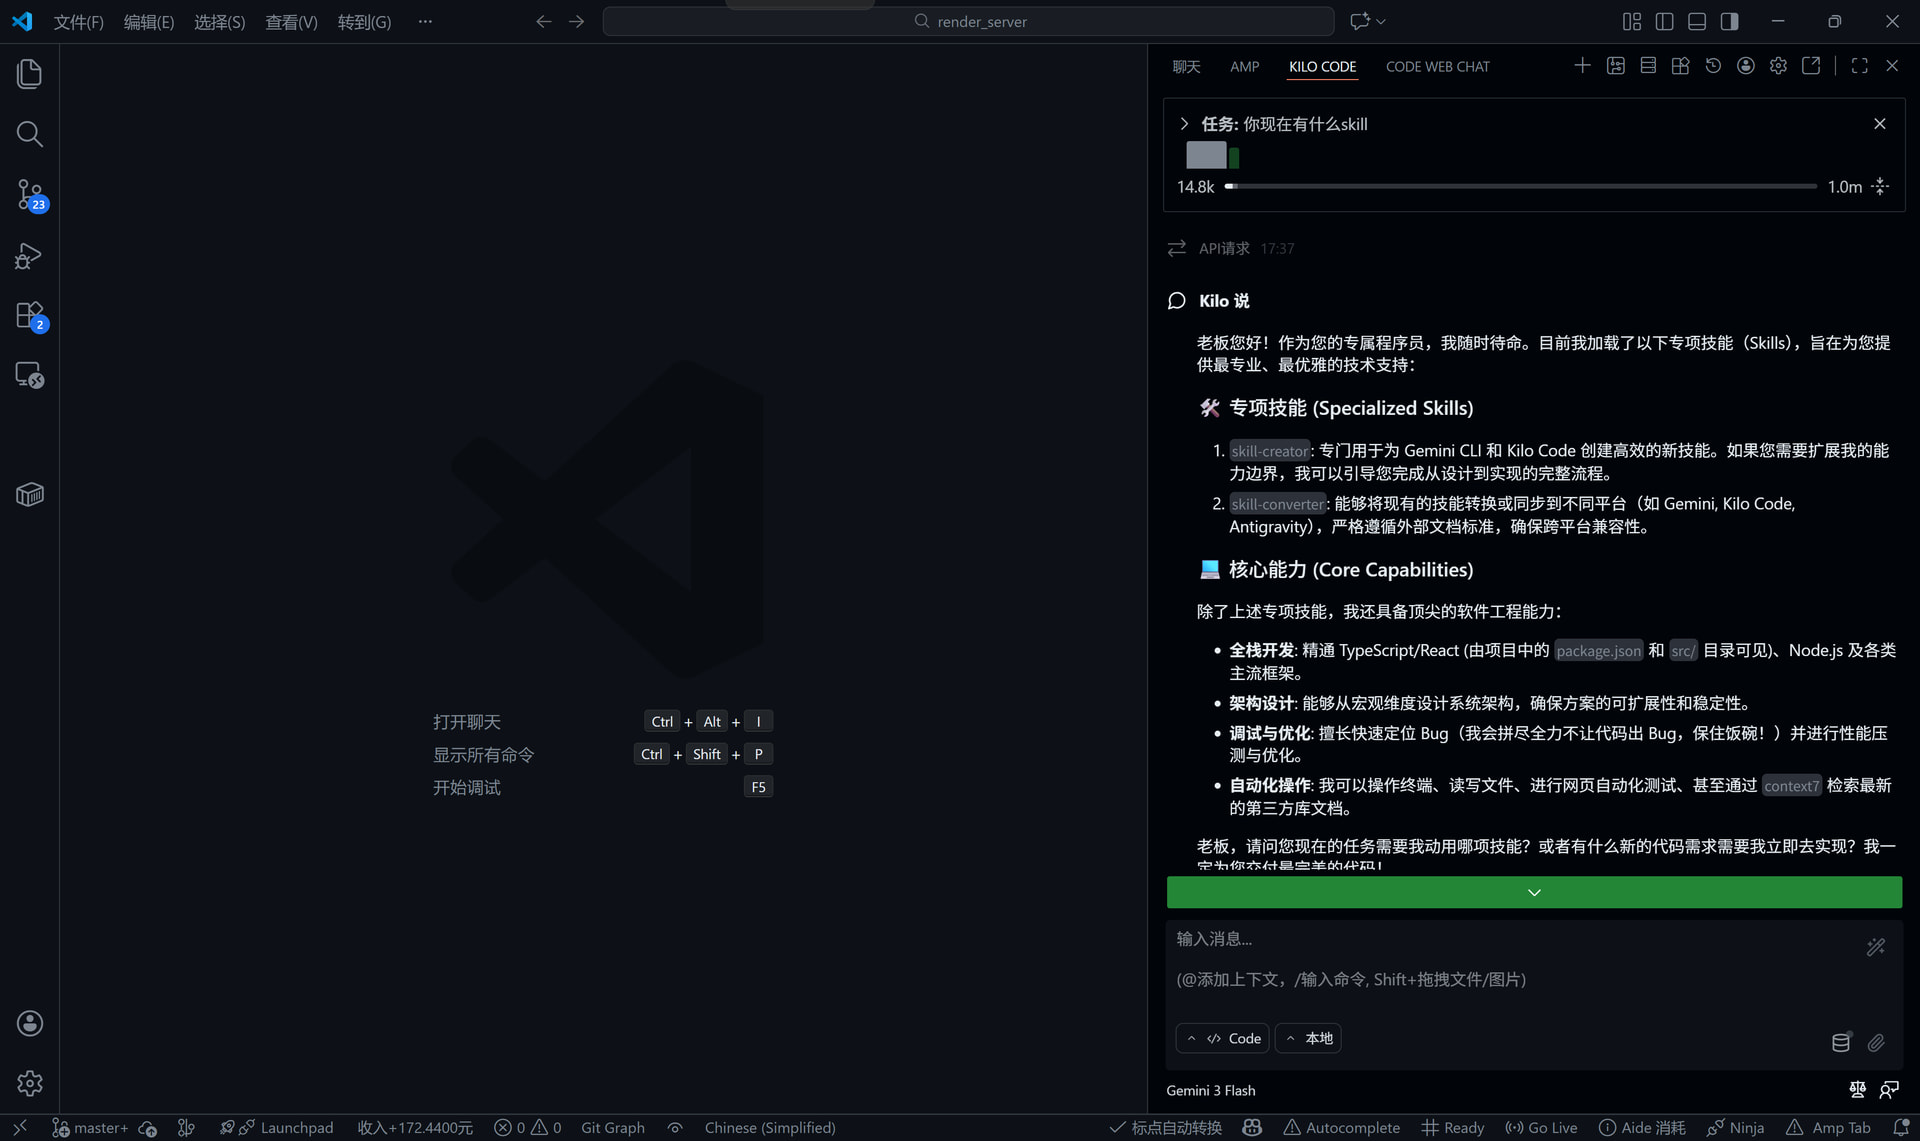The height and width of the screenshot is (1141, 1920).
Task: Open the Accounts icon in activity bar
Action: coord(29,1023)
